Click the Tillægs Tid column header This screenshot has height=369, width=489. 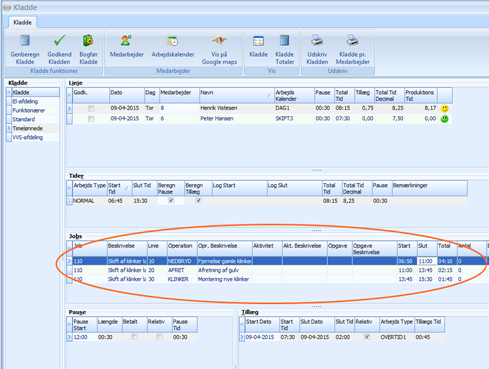click(429, 325)
